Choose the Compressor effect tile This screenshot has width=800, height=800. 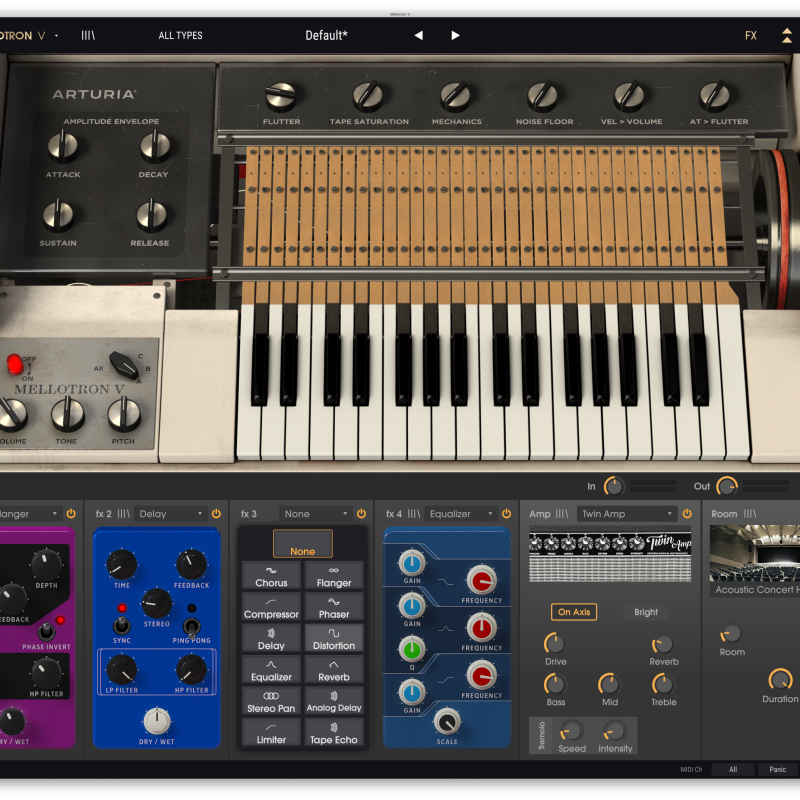(x=271, y=607)
